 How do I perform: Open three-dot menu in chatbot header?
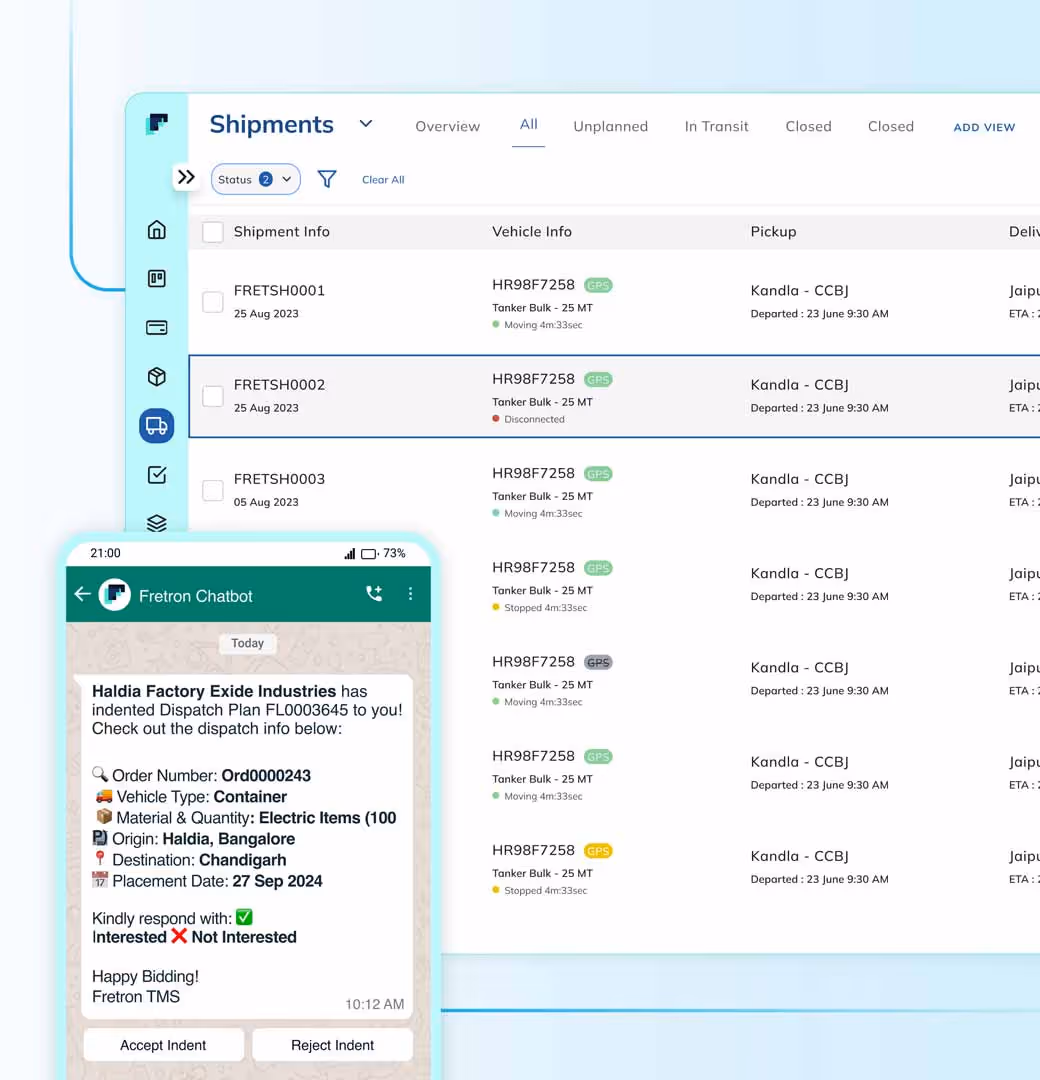pos(410,594)
